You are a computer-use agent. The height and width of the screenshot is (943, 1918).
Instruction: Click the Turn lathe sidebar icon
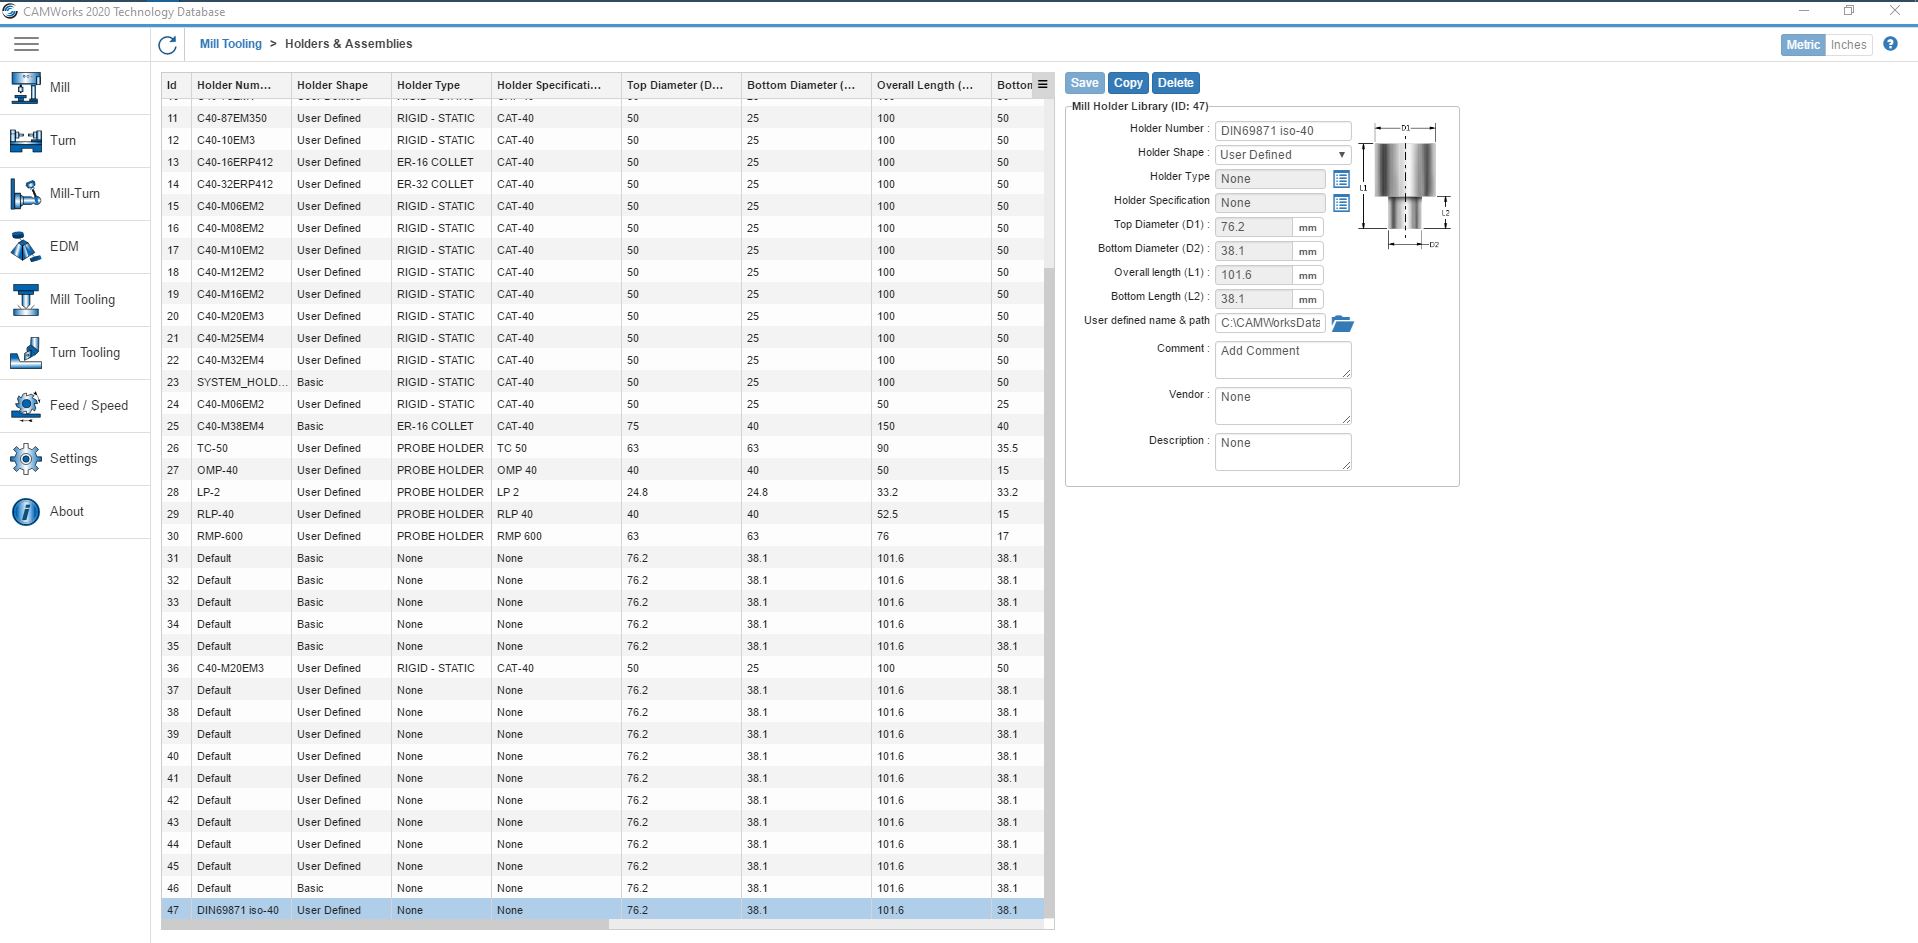pos(25,140)
